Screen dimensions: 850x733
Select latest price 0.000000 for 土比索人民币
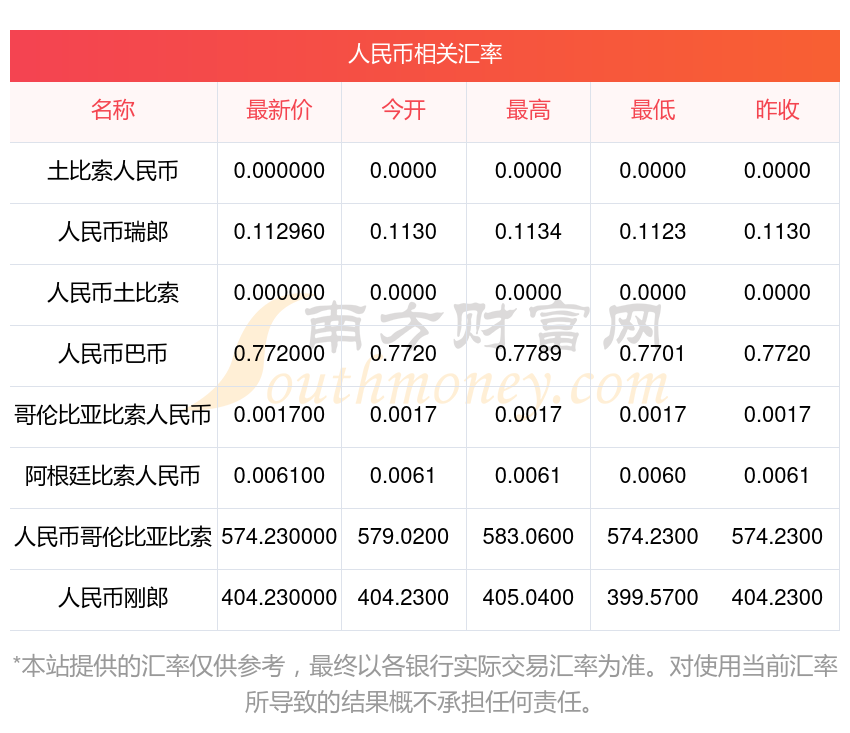[279, 171]
